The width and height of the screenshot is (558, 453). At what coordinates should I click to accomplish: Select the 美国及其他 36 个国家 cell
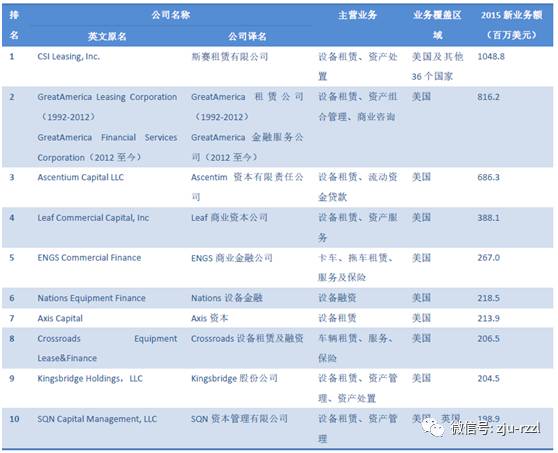pyautogui.click(x=437, y=67)
